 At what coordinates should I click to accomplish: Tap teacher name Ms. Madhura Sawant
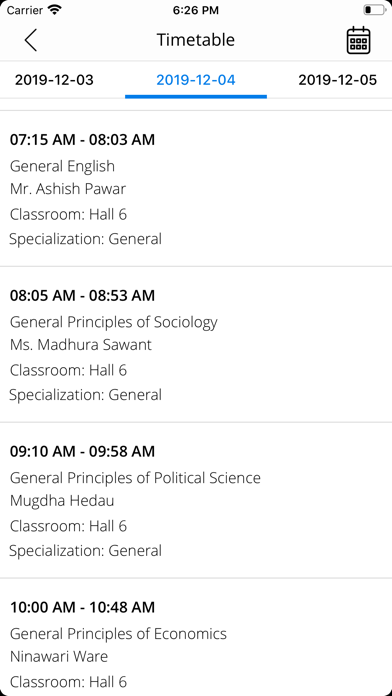click(81, 344)
